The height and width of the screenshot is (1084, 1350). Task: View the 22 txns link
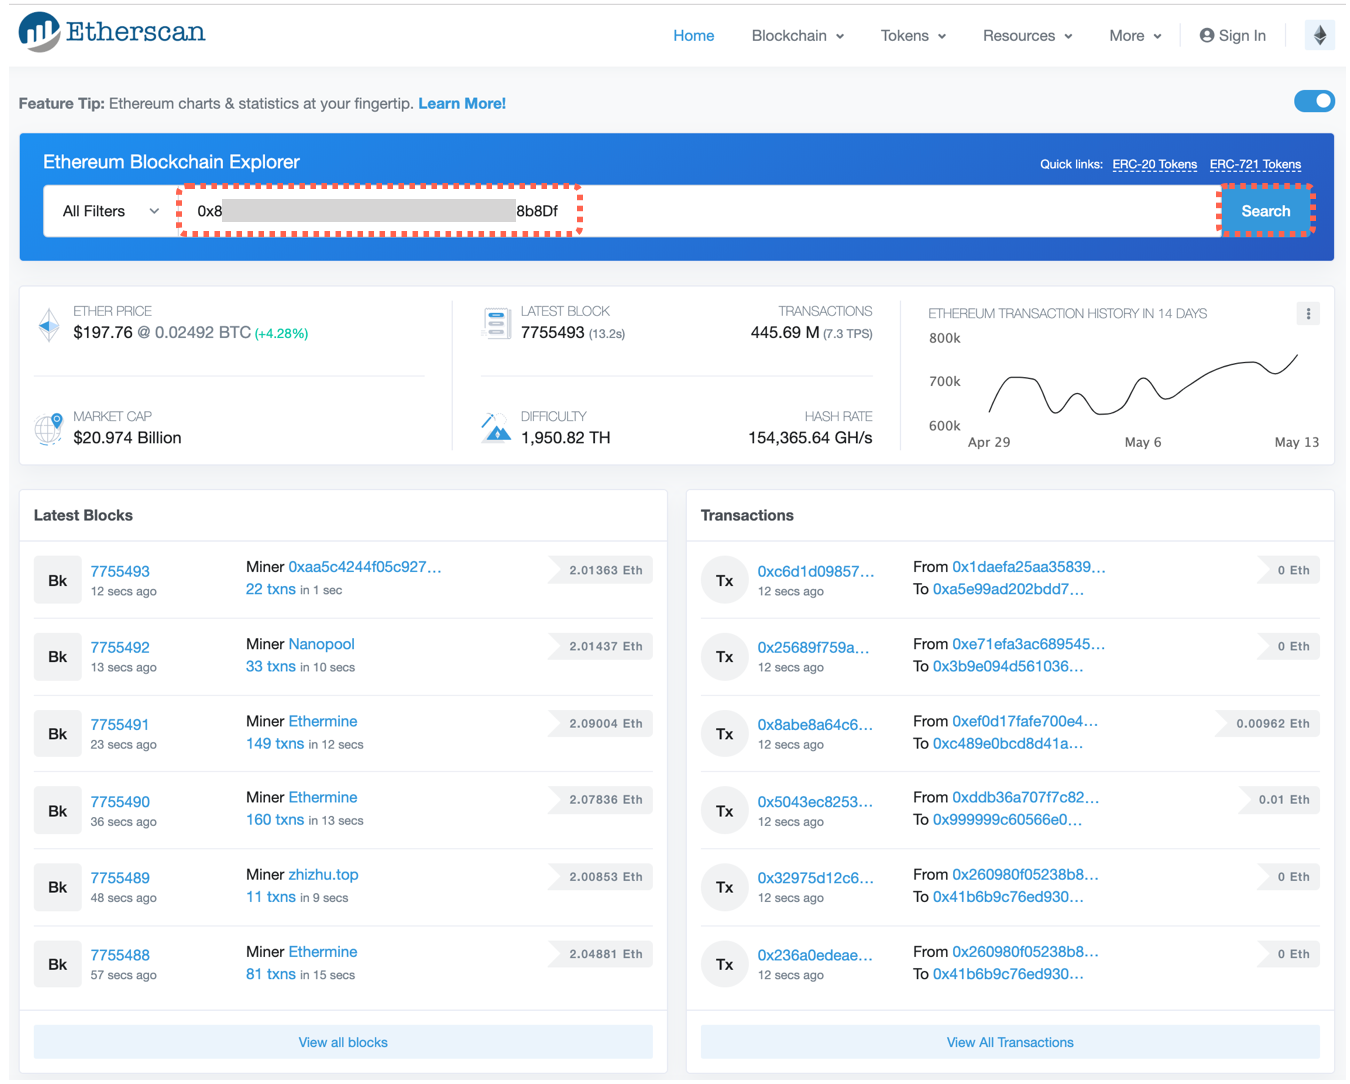point(271,589)
